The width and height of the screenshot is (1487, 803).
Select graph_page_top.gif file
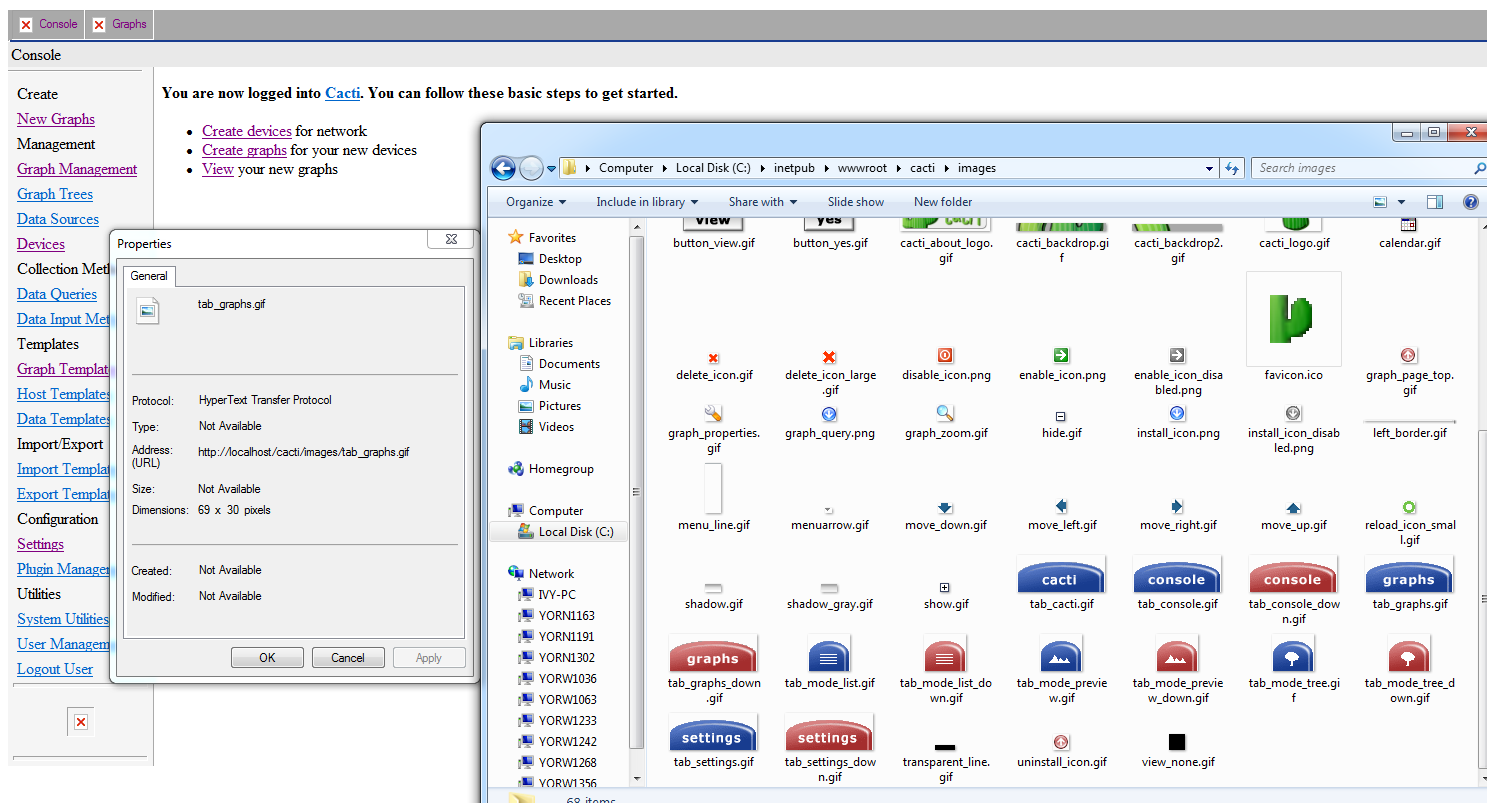point(1409,355)
